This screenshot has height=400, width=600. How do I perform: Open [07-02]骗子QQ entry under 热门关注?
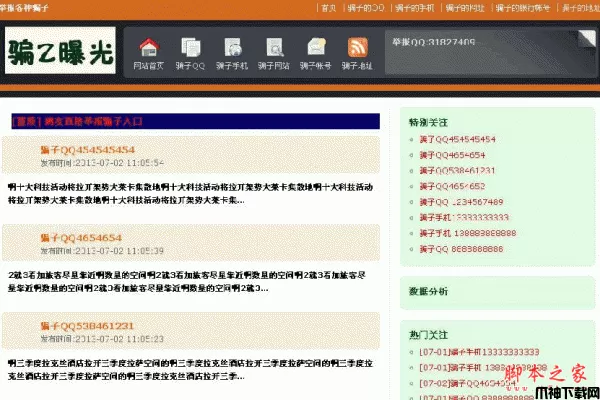coord(468,383)
